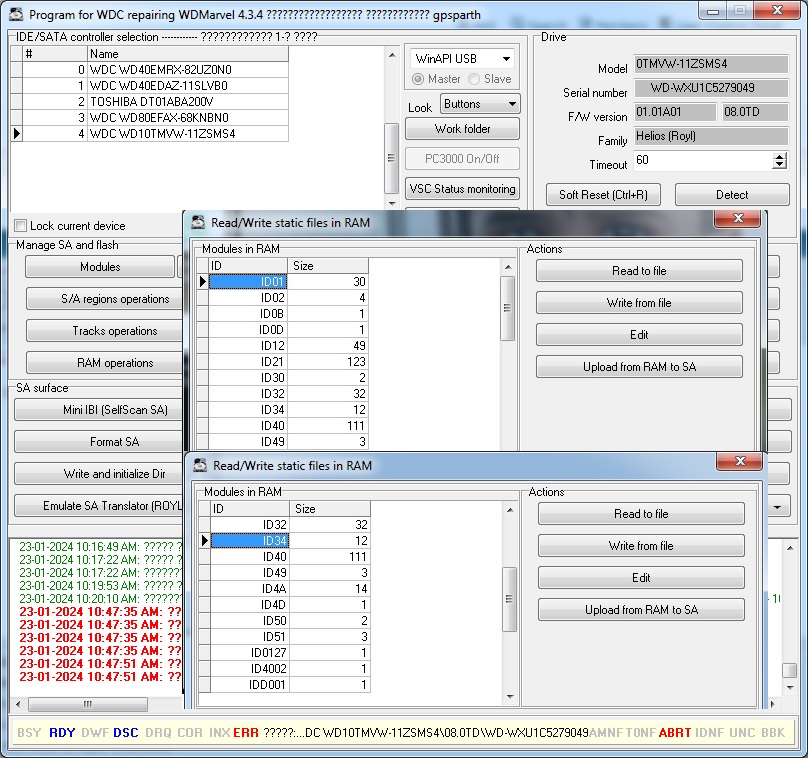Click the icon of the lower Read/Write static files dialog

tap(200, 465)
